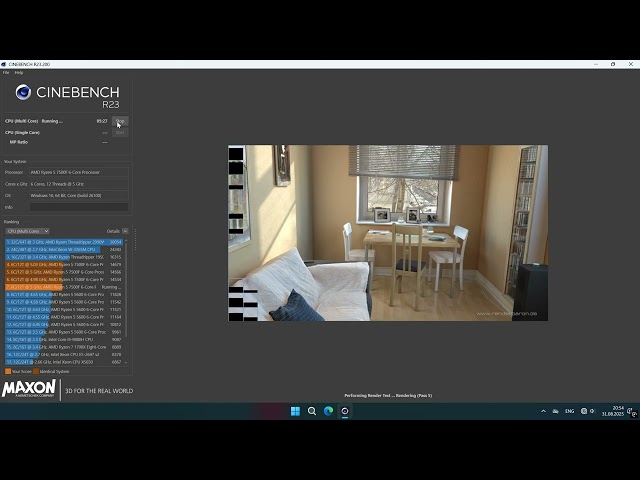This screenshot has width=640, height=480.
Task: Click the Info input field in Your System
Action: tap(79, 207)
